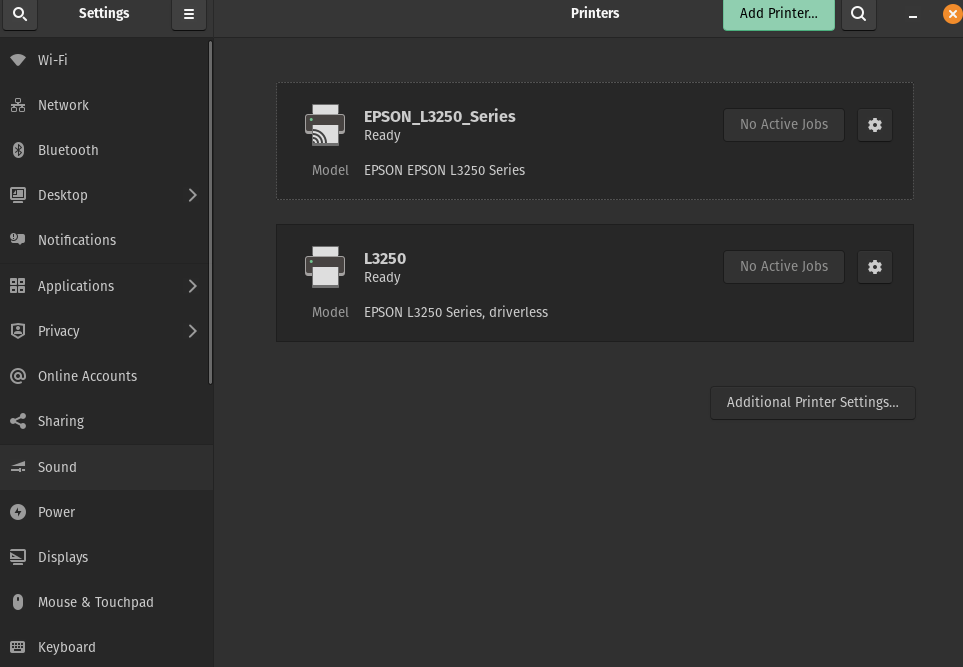Viewport: 963px width, 667px height.
Task: Click the Sharing icon in sidebar
Action: [18, 421]
